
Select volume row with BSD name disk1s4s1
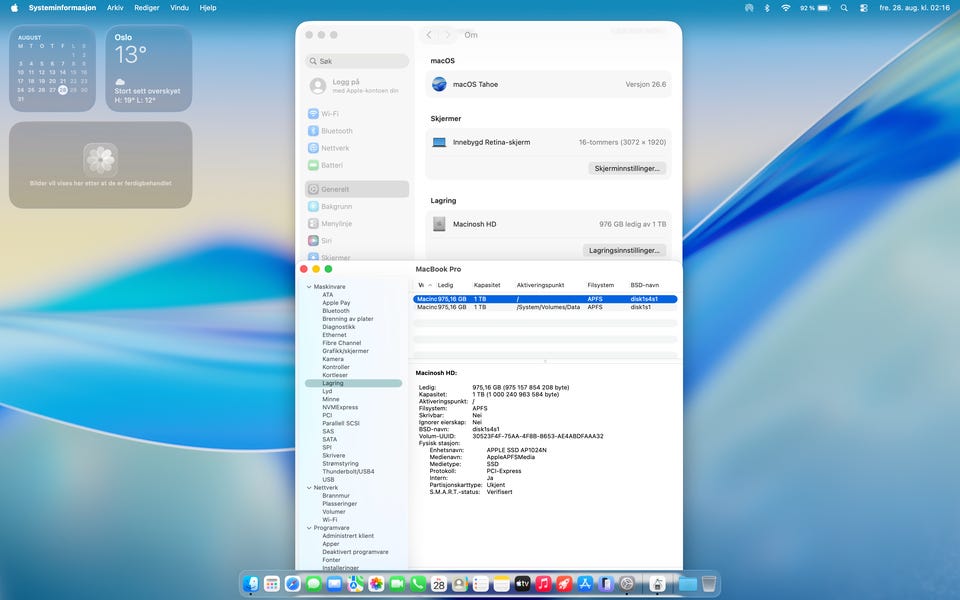pos(546,299)
